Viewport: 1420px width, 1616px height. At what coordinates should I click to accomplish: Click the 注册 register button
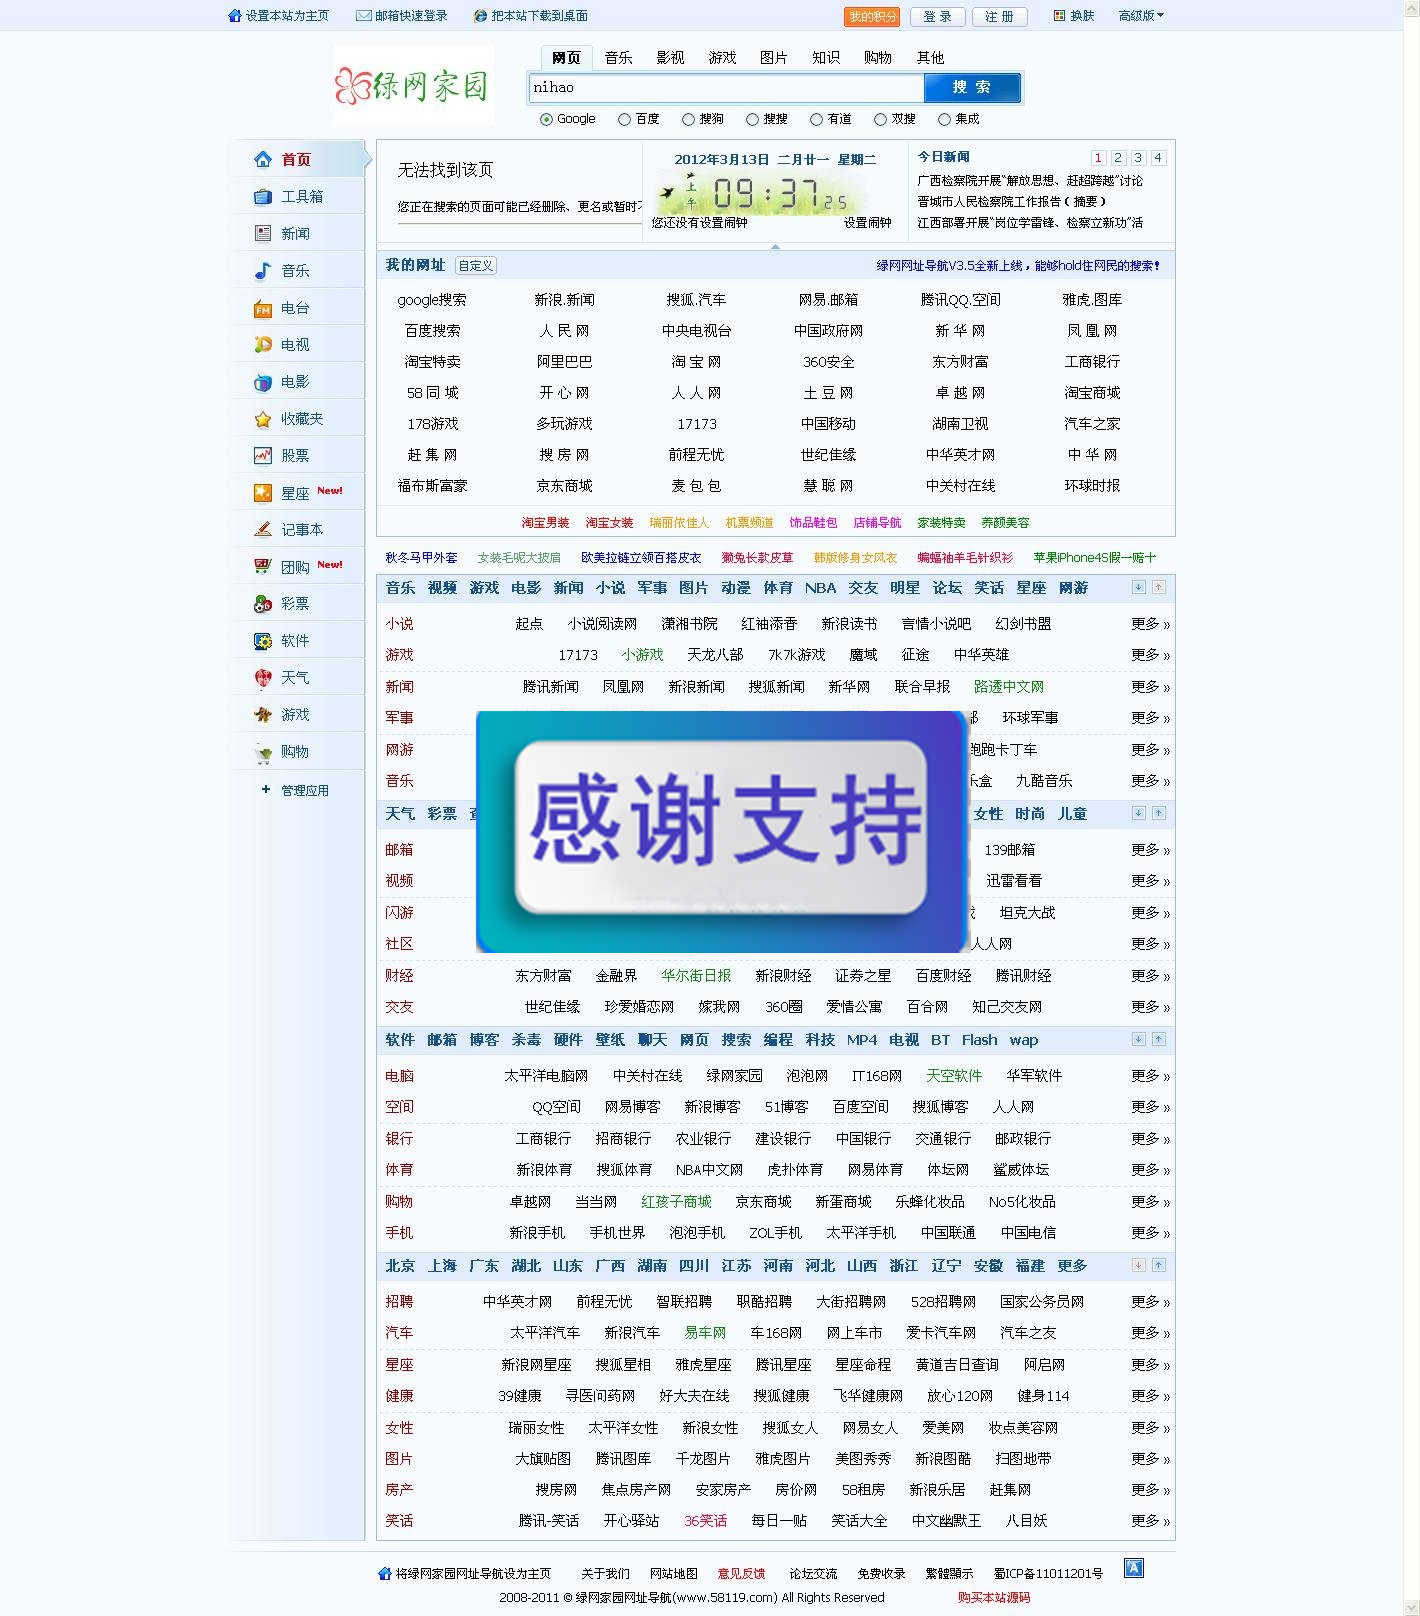[1000, 17]
